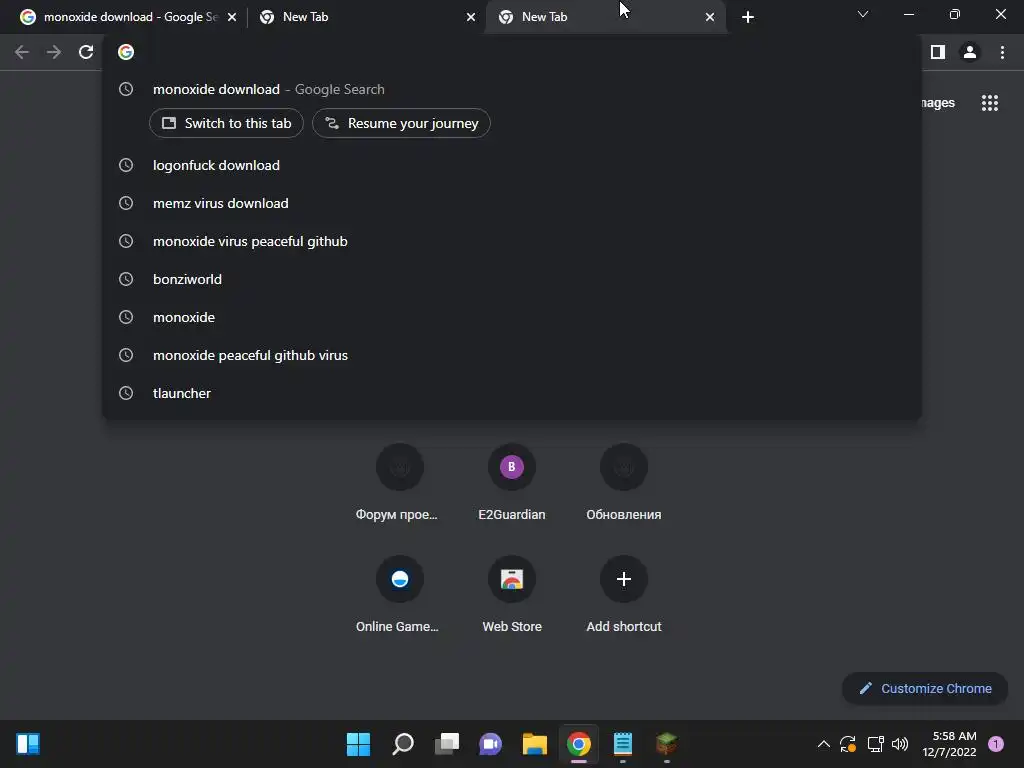
Task: Click the volume speaker tray icon
Action: pyautogui.click(x=900, y=744)
